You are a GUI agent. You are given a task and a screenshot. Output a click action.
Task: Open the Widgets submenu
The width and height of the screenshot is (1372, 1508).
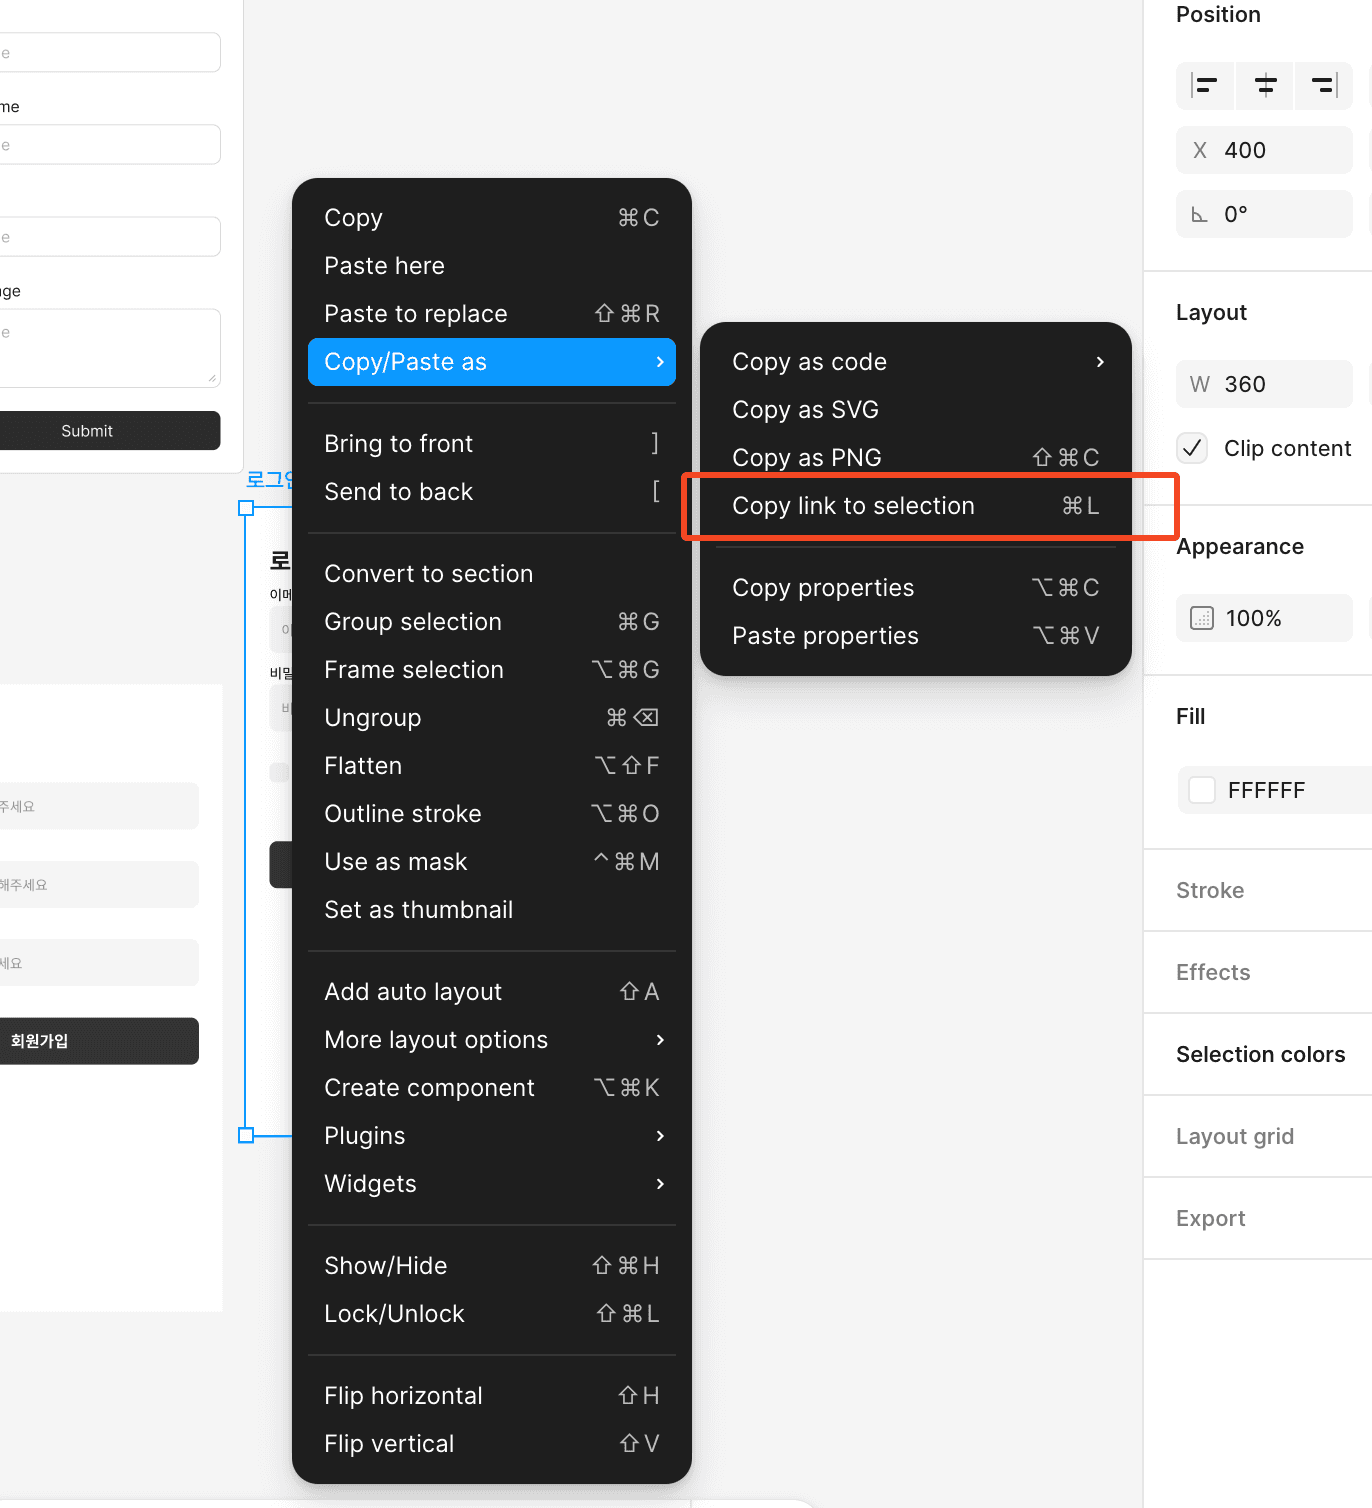(491, 1184)
